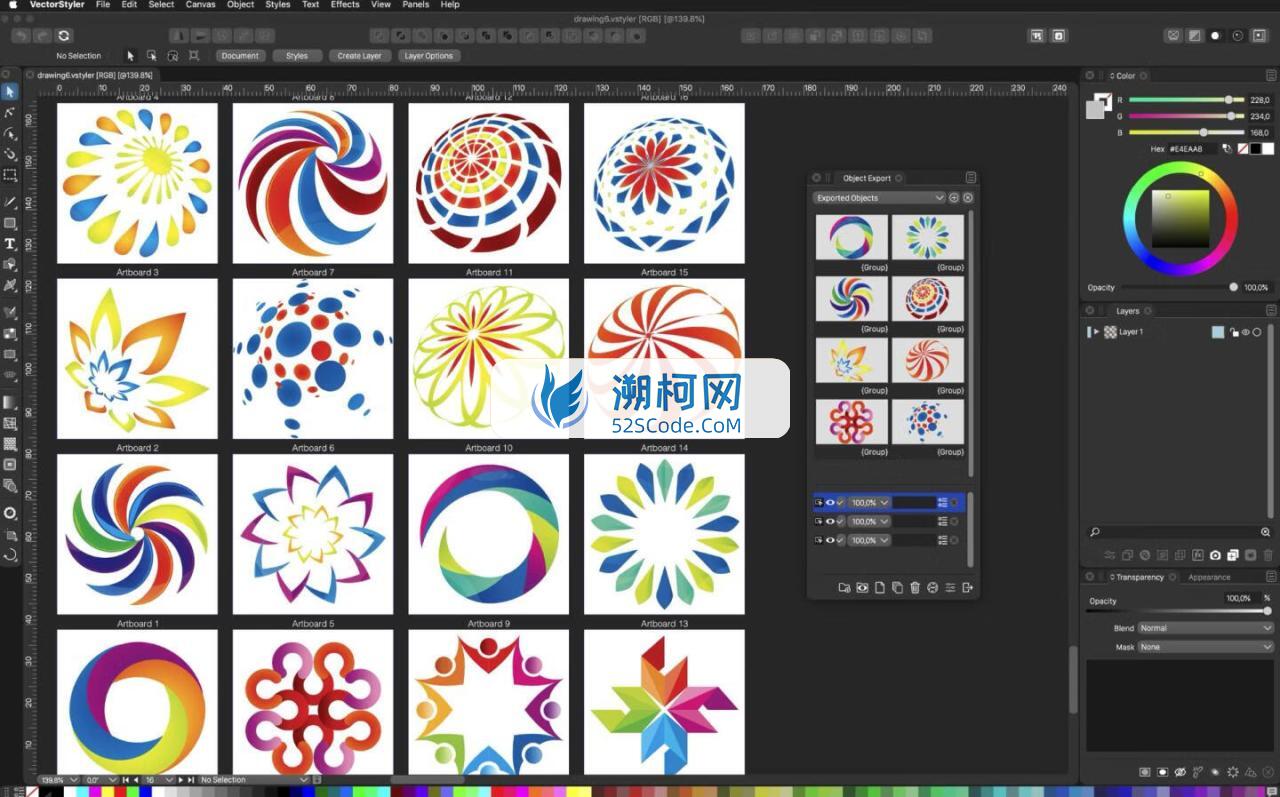This screenshot has width=1280, height=797.
Task: Open first export row 100,0% scale dropdown
Action: click(x=868, y=503)
